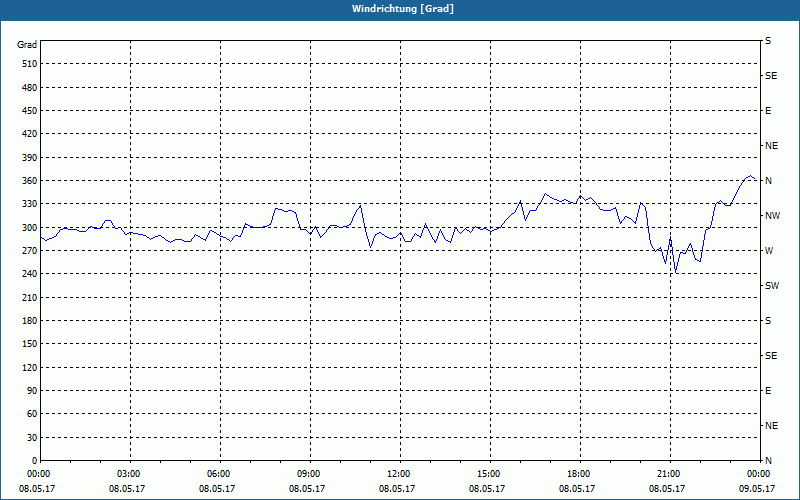Screen dimensions: 800x500
Task: Click the "Windrichtung [Grad]" chart title
Action: pyautogui.click(x=403, y=9)
